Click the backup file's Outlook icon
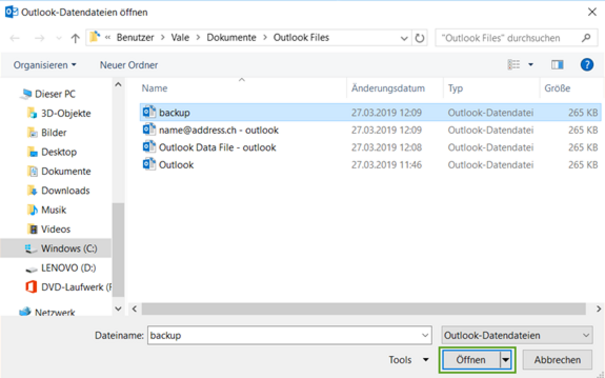The image size is (605, 378). click(149, 112)
